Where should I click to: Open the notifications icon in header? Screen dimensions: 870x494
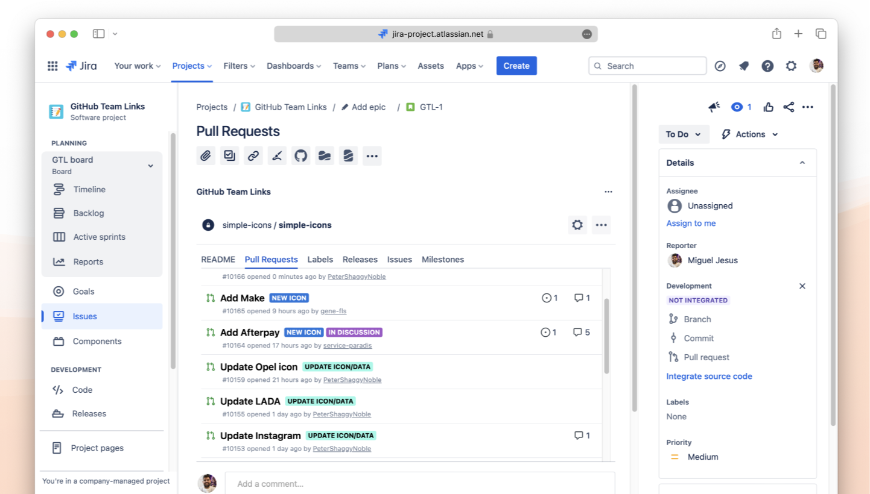744,66
